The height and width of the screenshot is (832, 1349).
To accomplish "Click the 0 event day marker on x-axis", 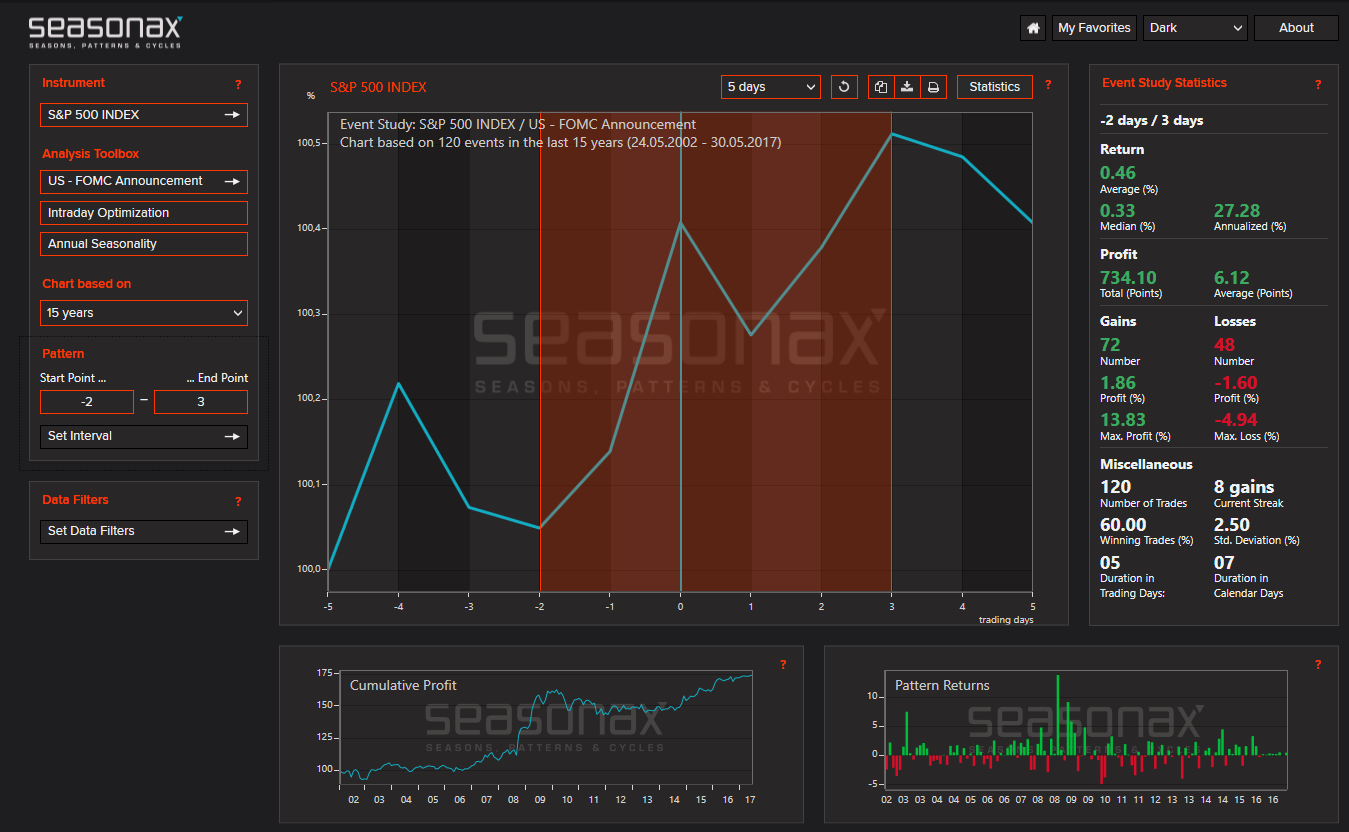I will click(680, 606).
